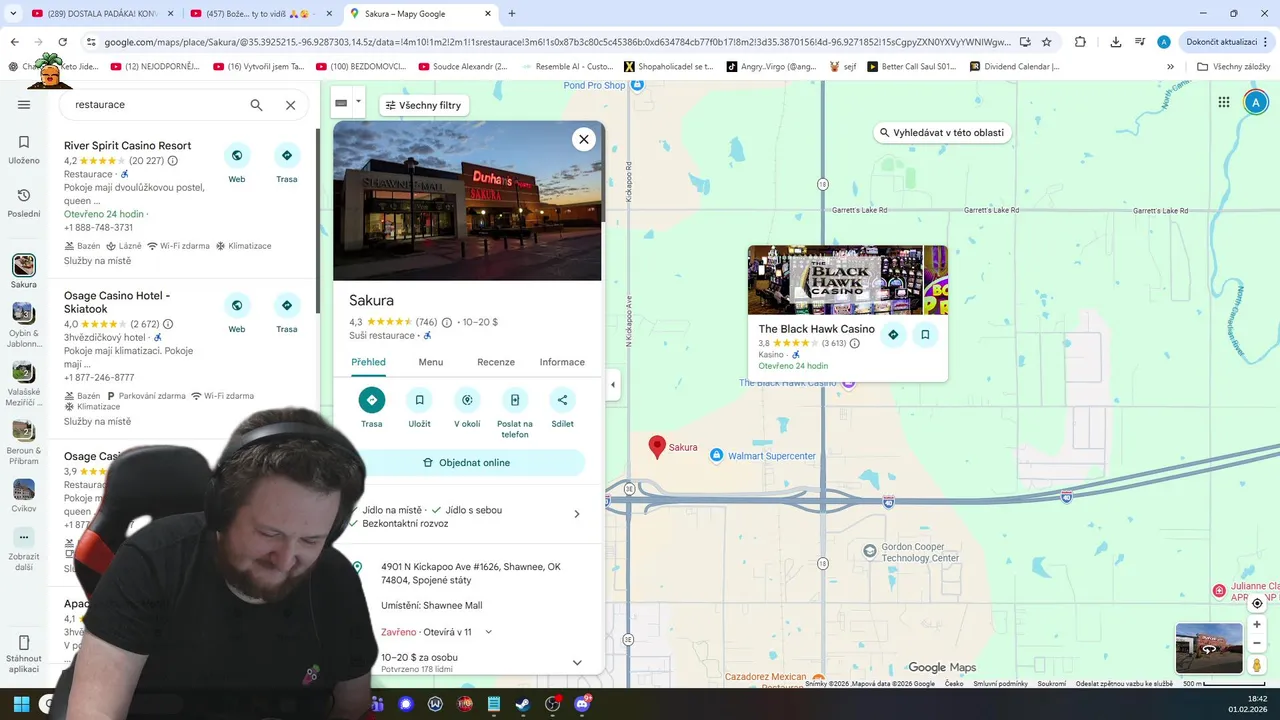The image size is (1280, 720).
Task: Click into the restaurace search field
Action: point(155,104)
